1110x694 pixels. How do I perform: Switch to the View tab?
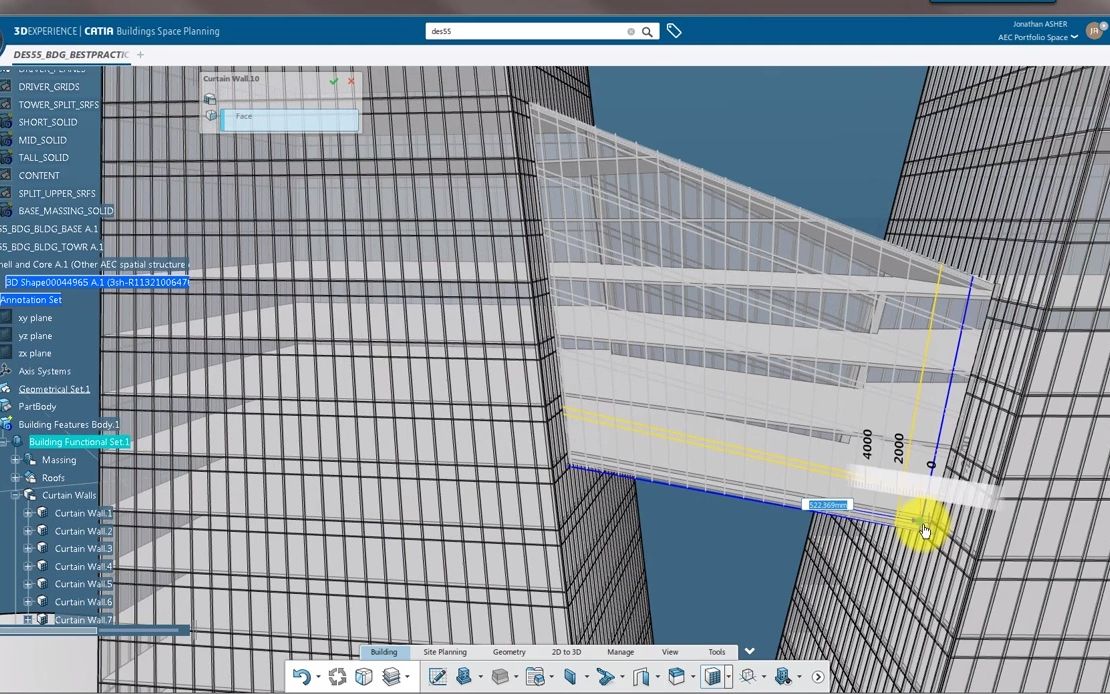coord(670,652)
